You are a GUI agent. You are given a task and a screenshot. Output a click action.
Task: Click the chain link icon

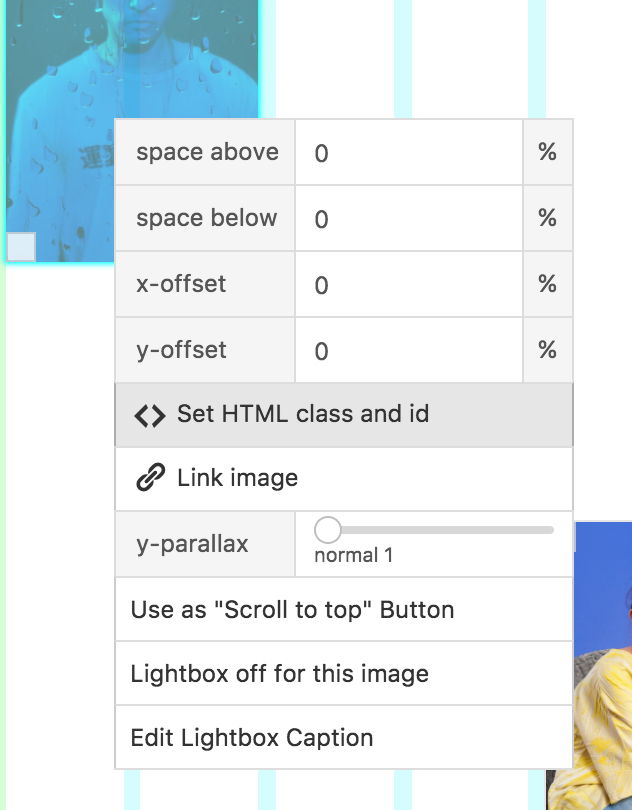point(150,478)
